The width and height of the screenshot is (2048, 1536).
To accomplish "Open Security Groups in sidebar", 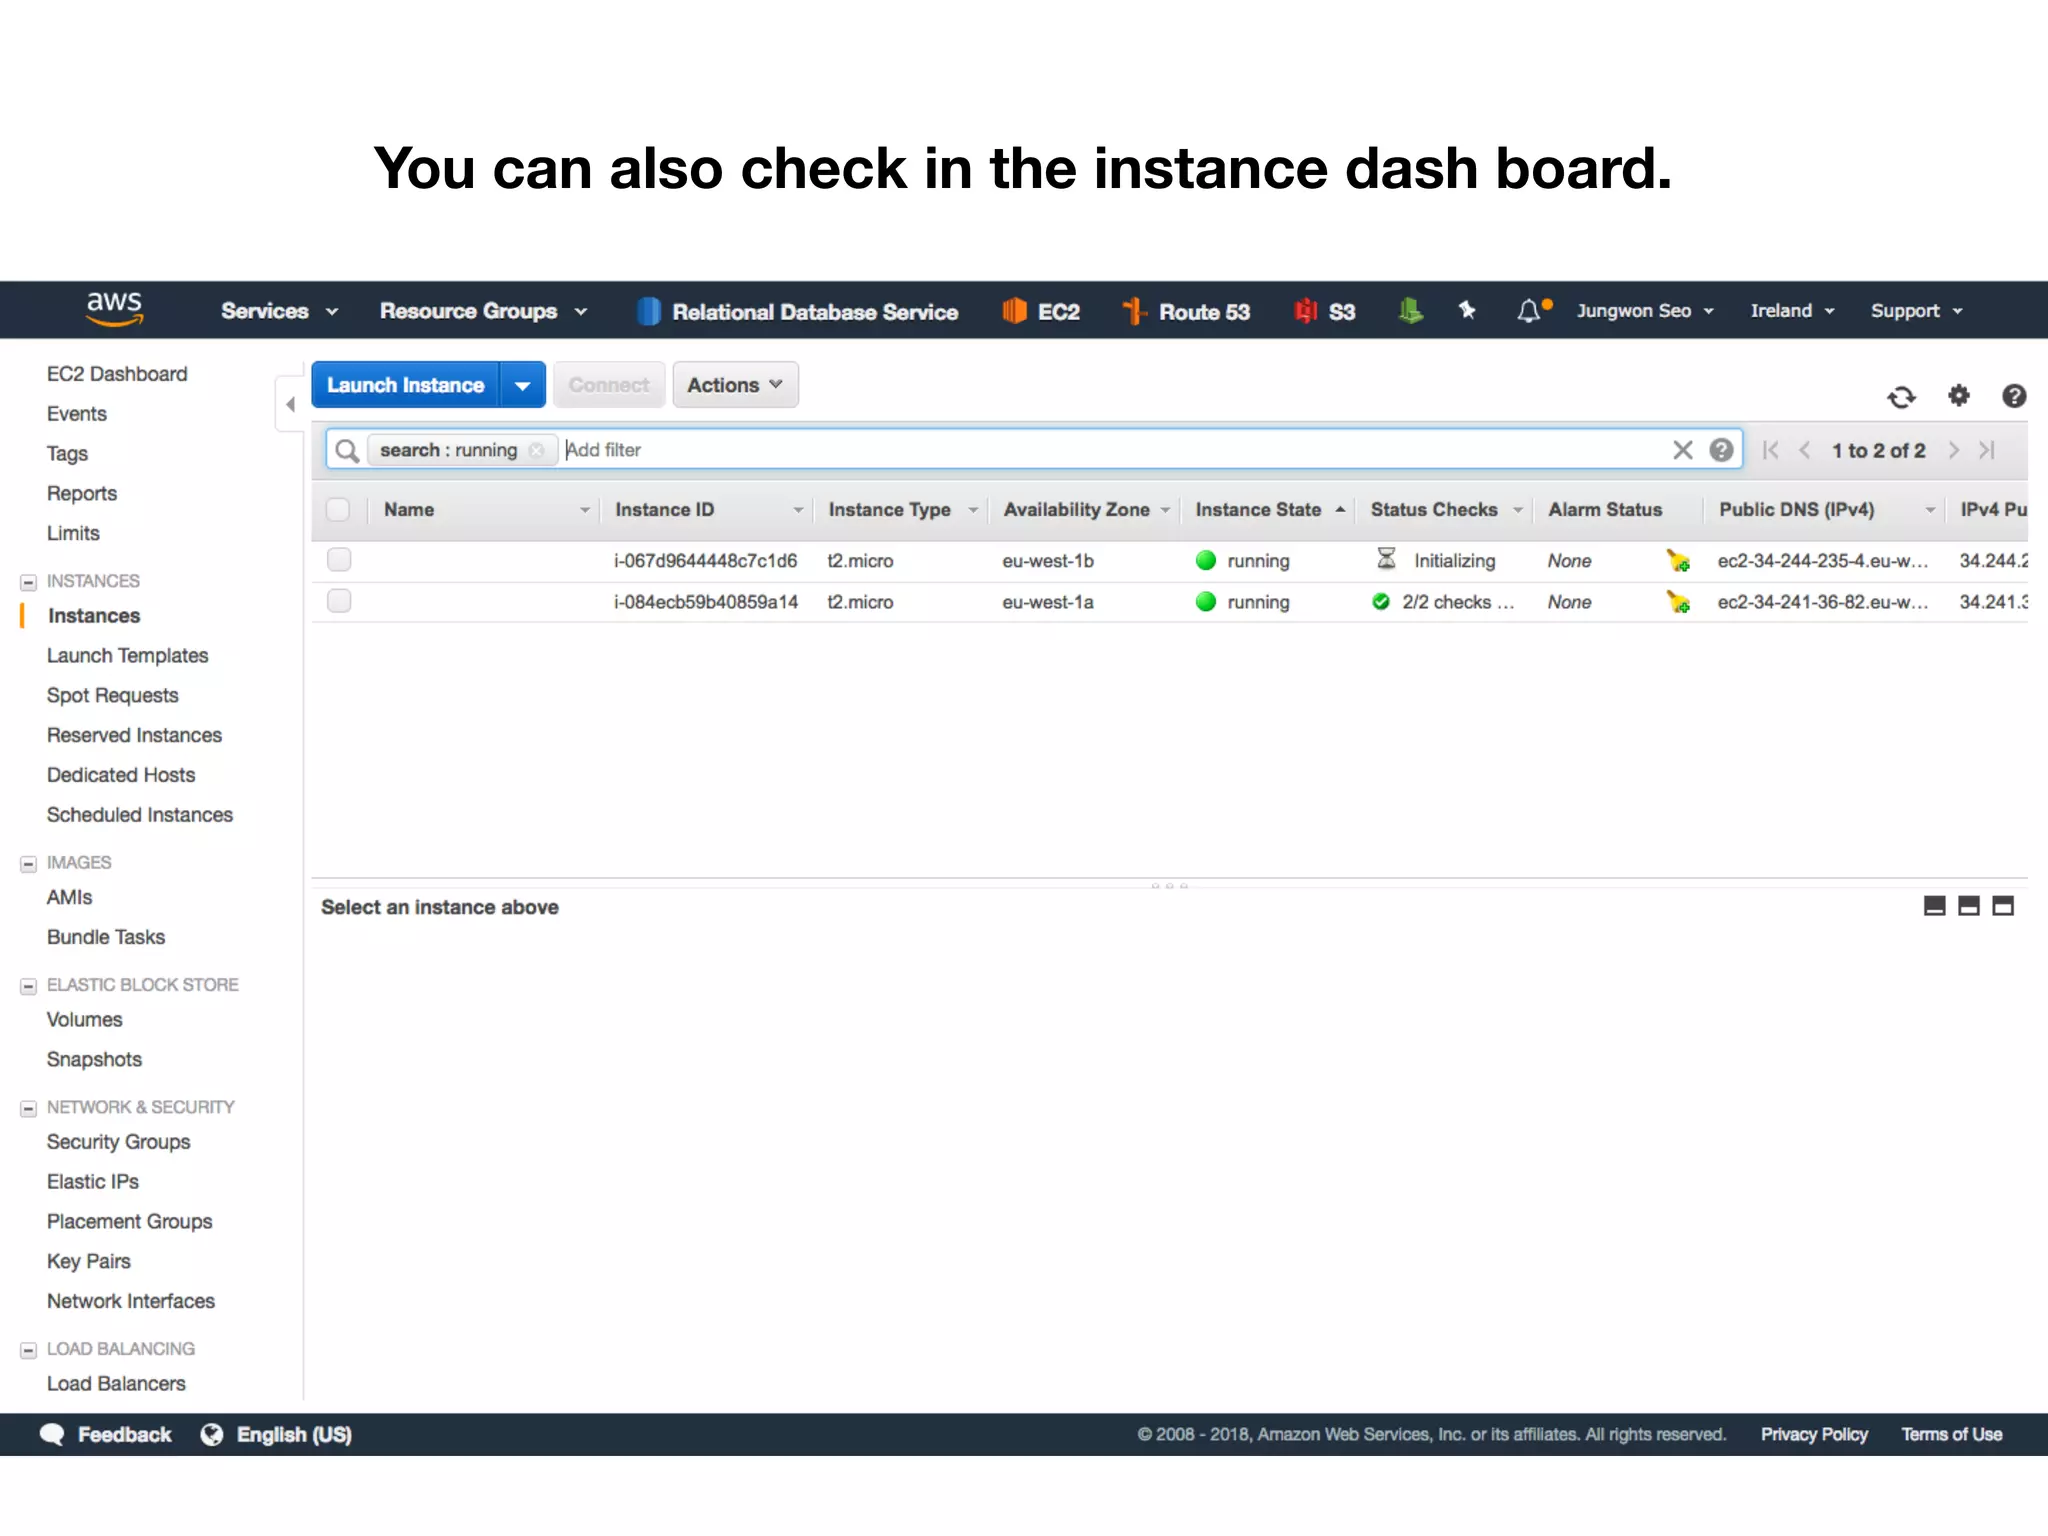I will coord(118,1142).
